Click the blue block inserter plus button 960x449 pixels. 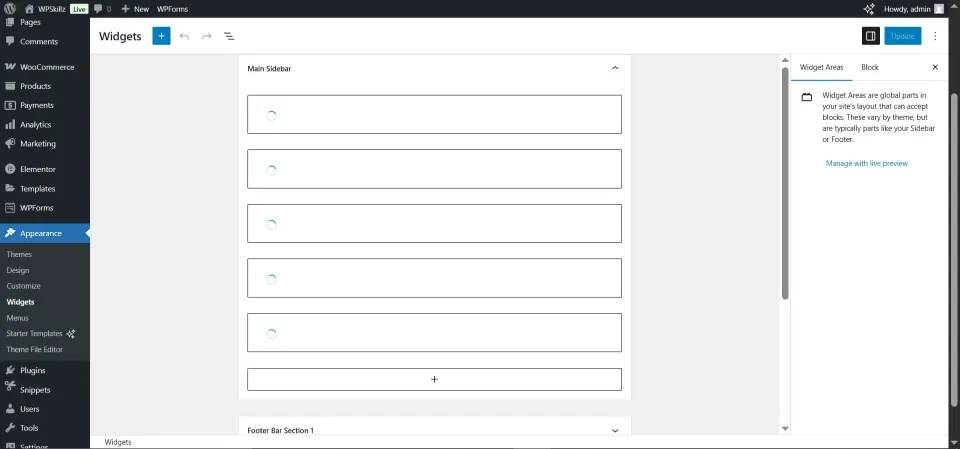[161, 36]
